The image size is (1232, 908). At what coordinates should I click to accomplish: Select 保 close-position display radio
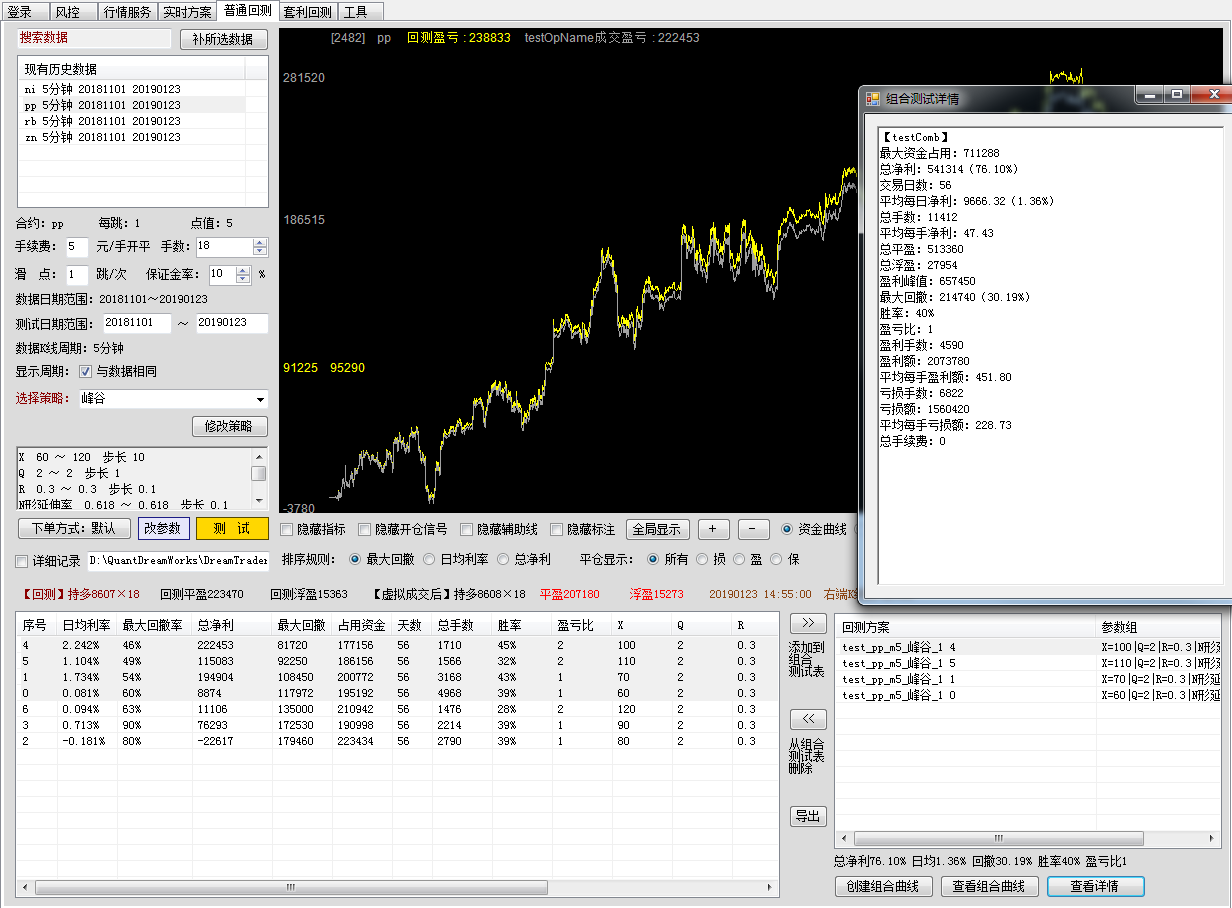coord(777,560)
